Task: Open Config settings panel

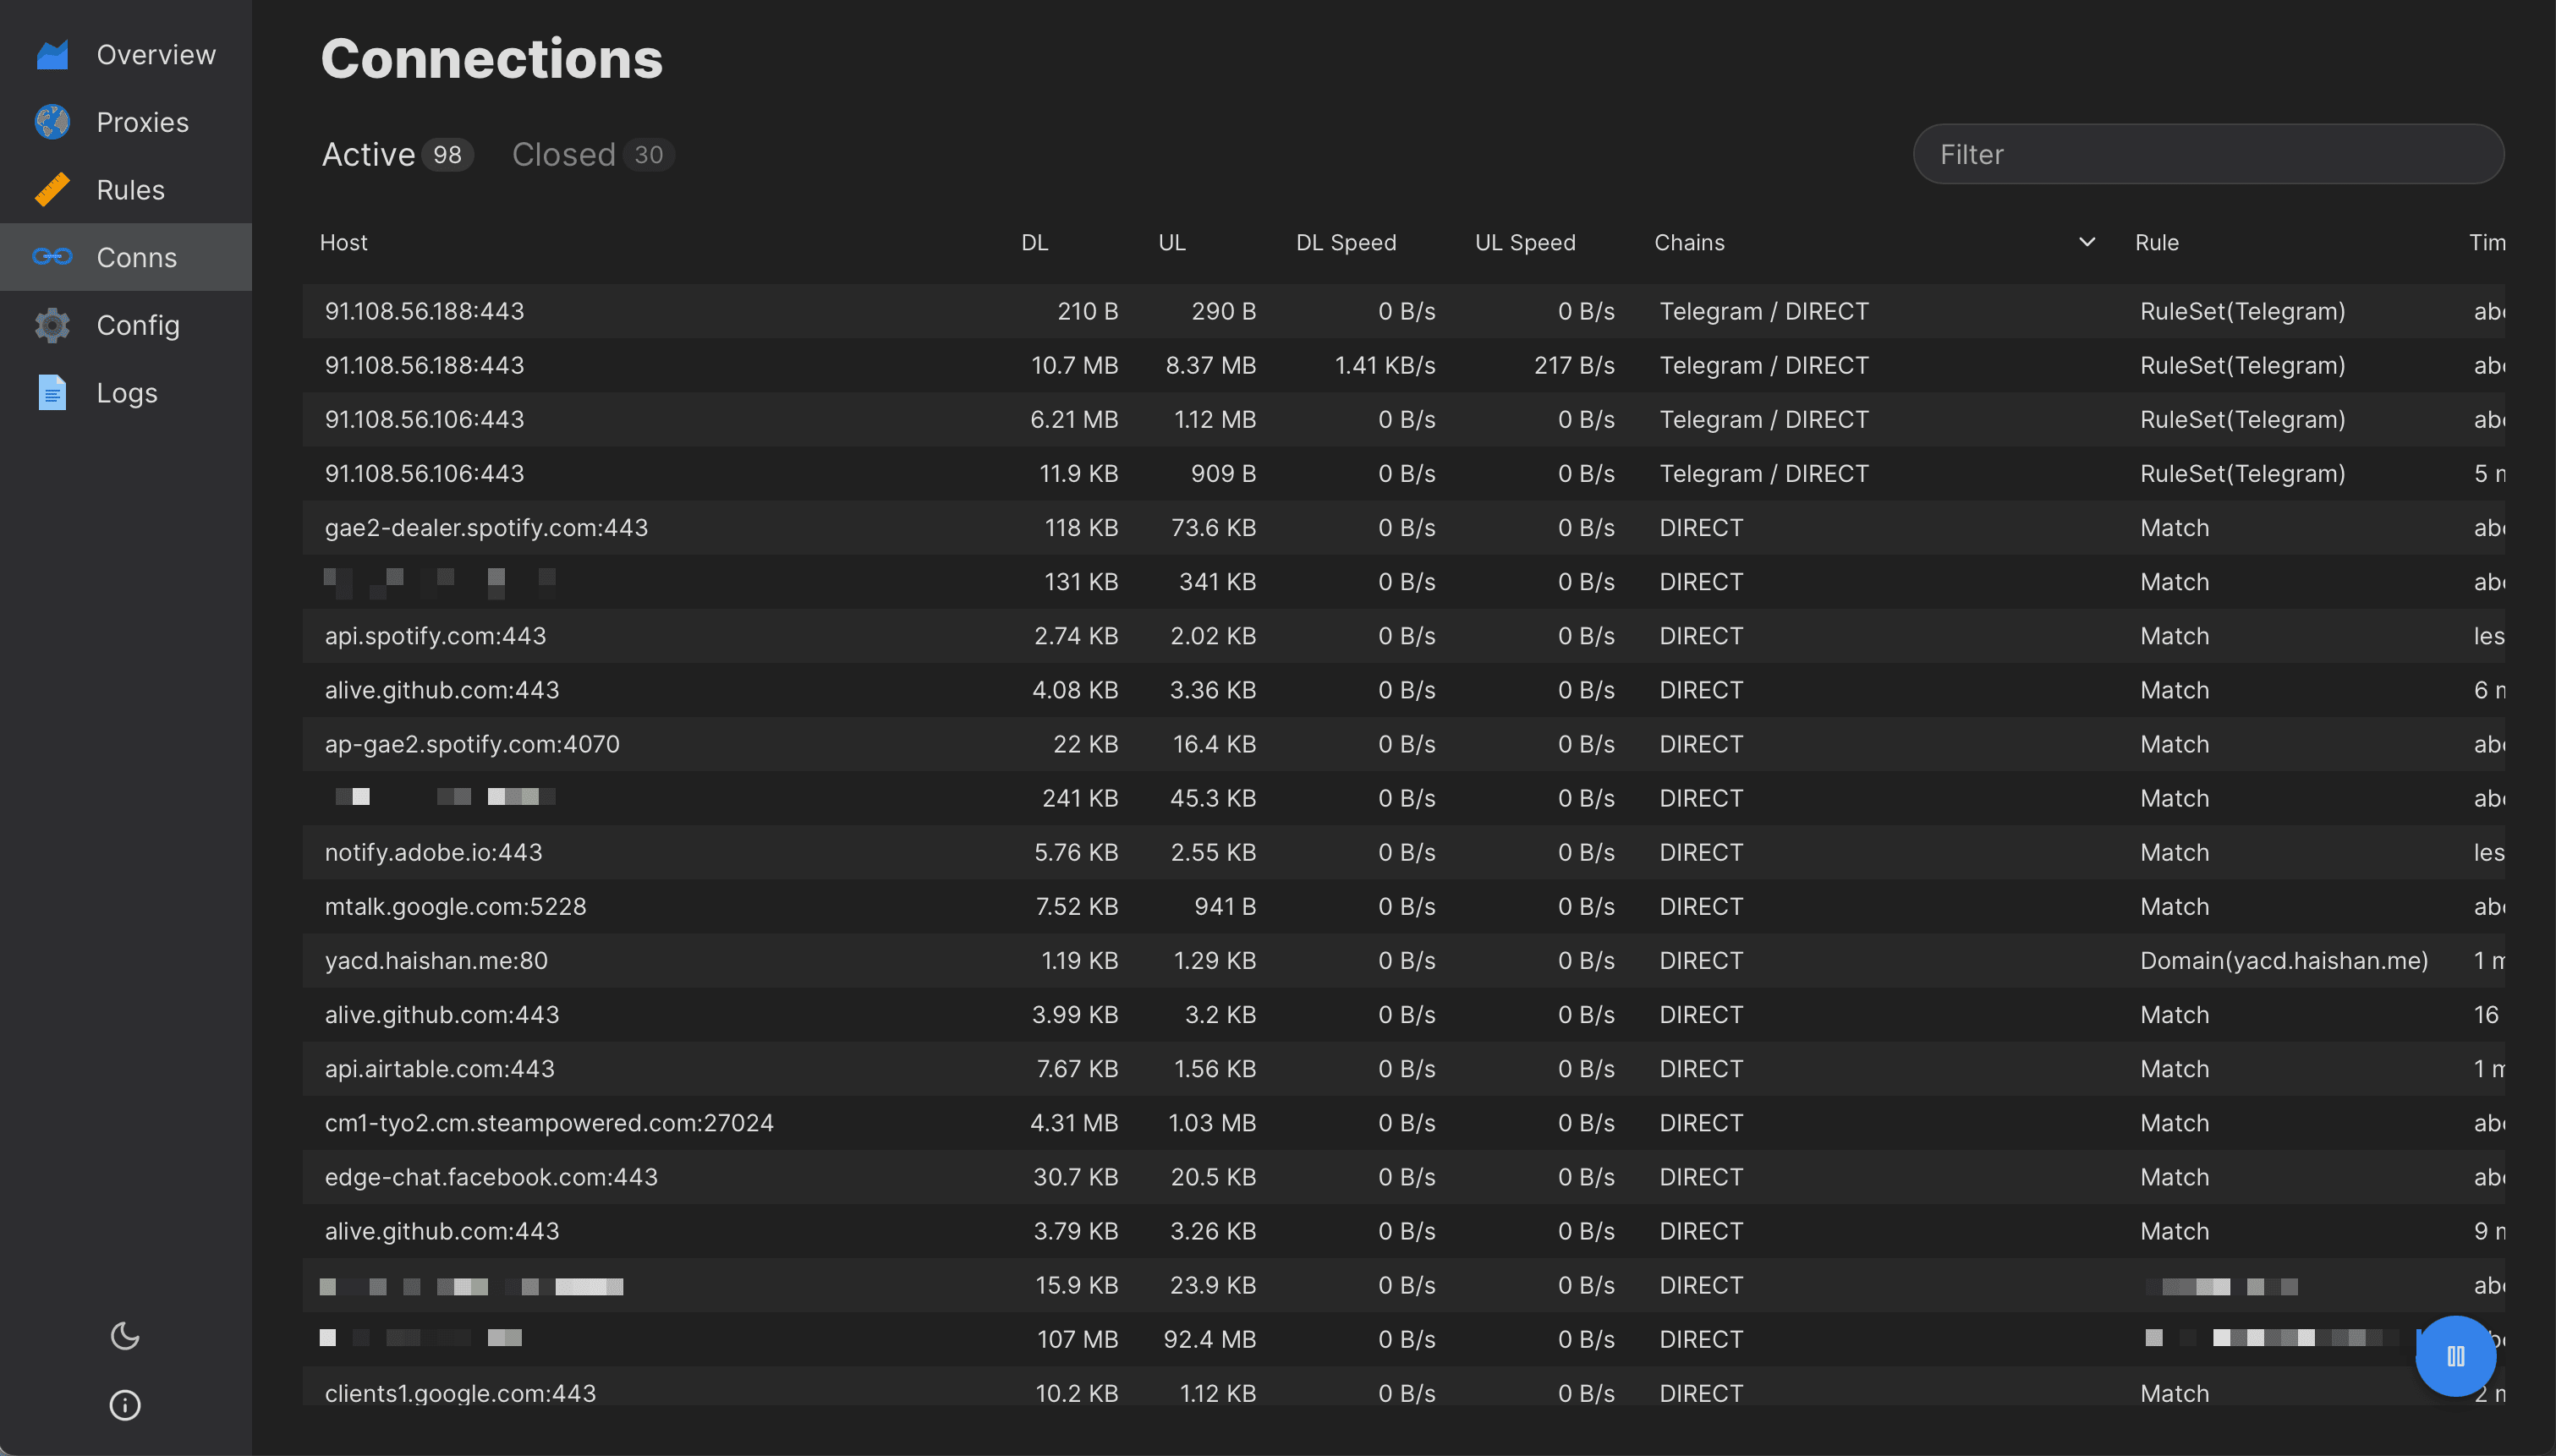Action: tap(137, 323)
